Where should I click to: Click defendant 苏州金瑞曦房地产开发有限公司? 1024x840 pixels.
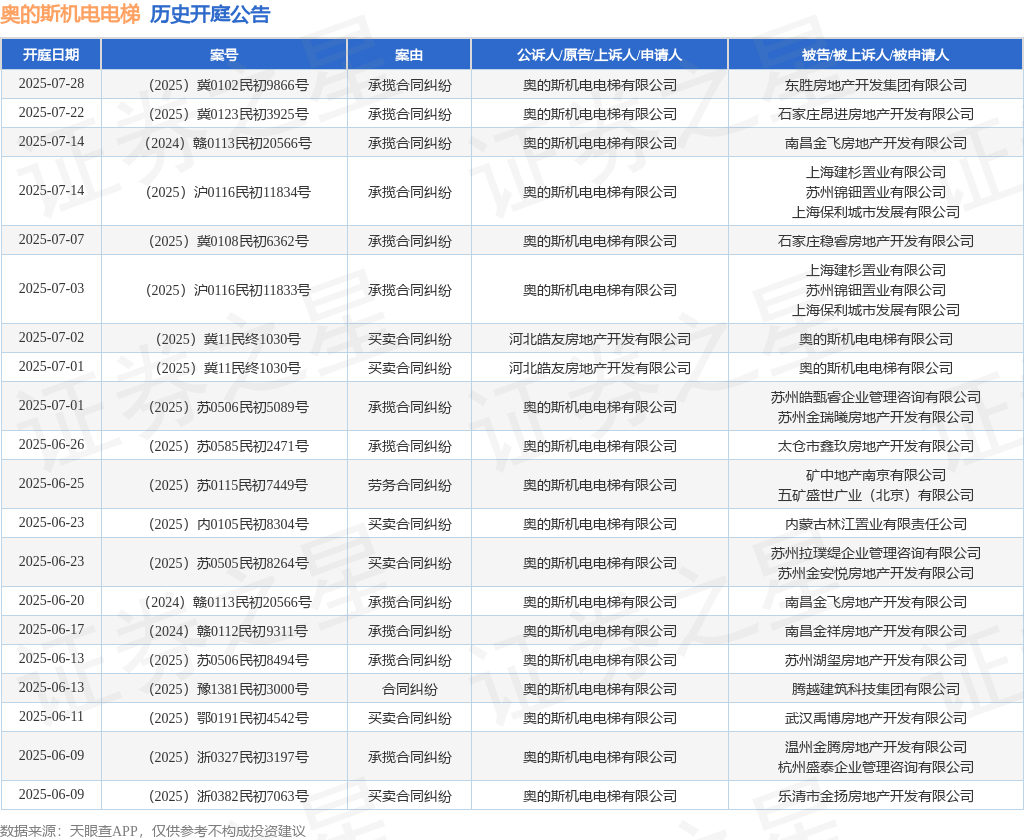[875, 417]
